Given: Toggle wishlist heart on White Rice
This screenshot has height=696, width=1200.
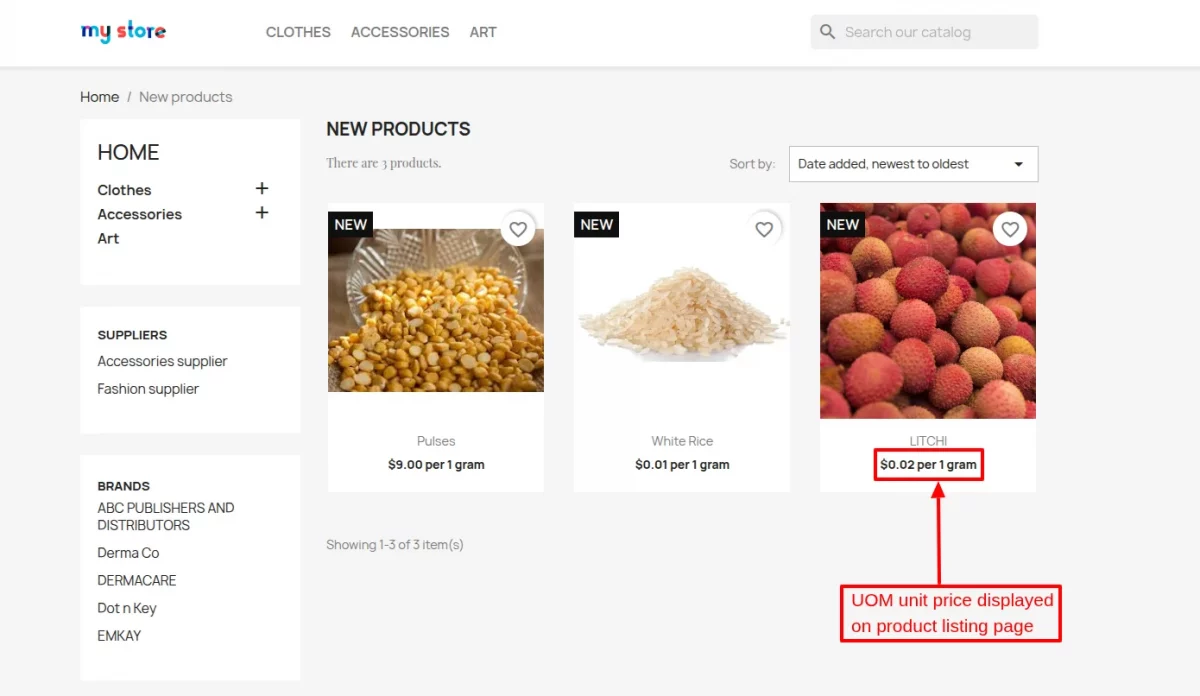Looking at the screenshot, I should coord(764,230).
